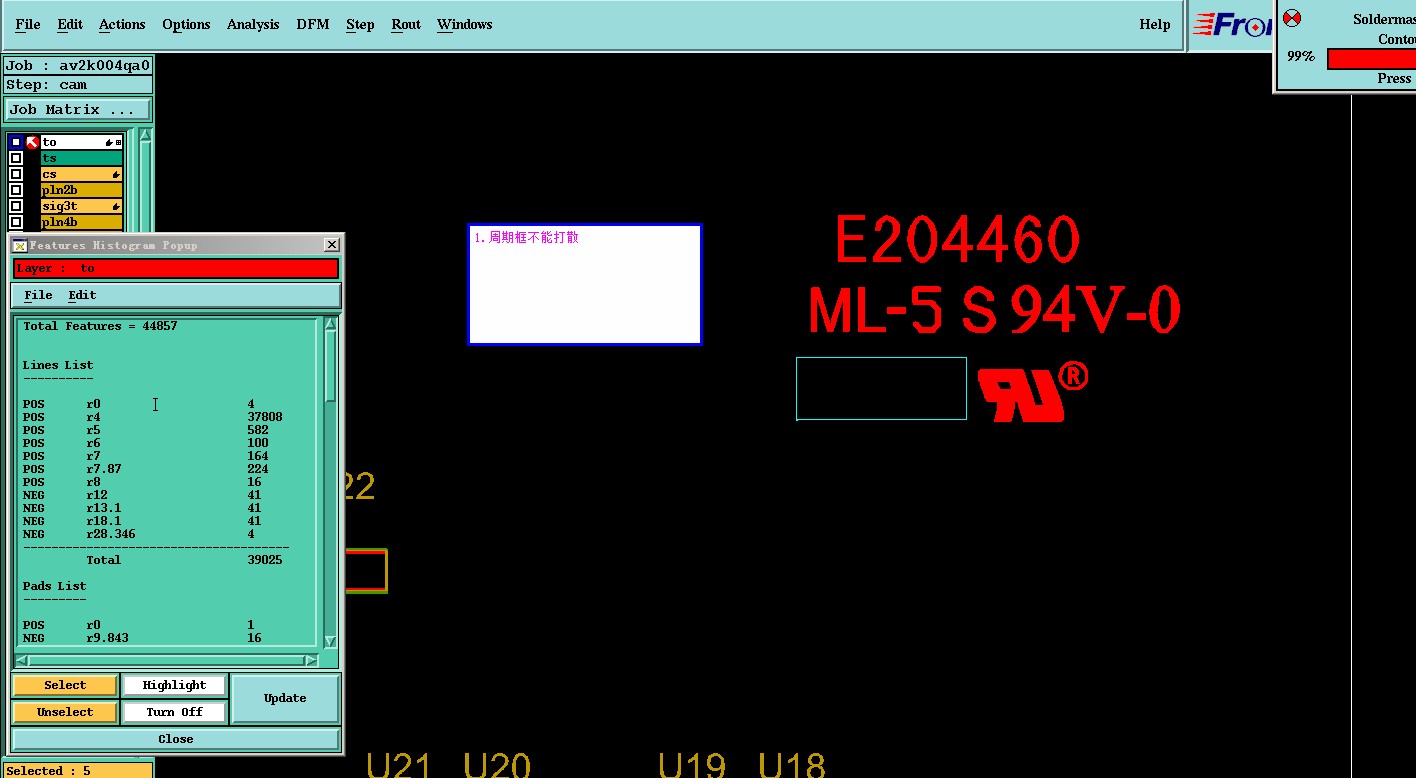1416x778 pixels.
Task: Open the Analysis menu
Action: [x=253, y=24]
